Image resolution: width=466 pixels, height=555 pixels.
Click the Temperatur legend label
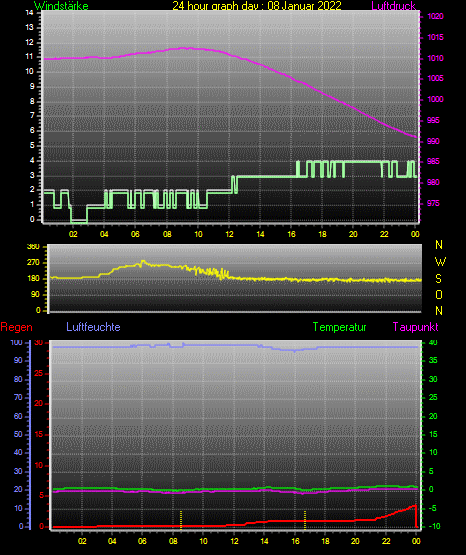click(x=339, y=327)
